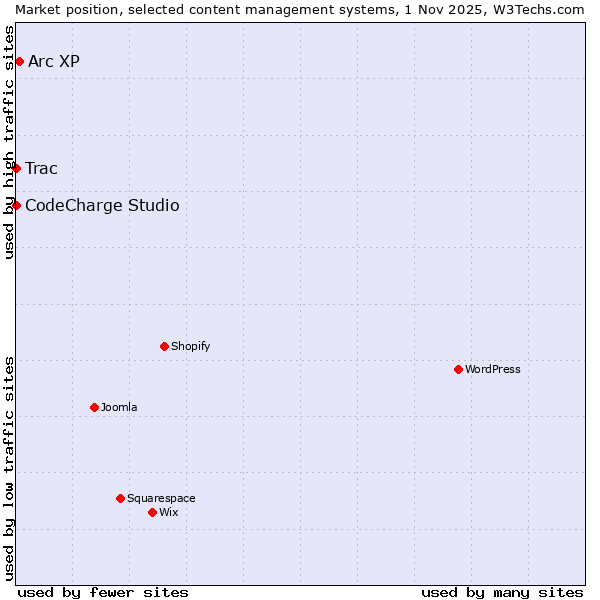
Task: Click the Joomla red diamond marker
Action: click(94, 408)
